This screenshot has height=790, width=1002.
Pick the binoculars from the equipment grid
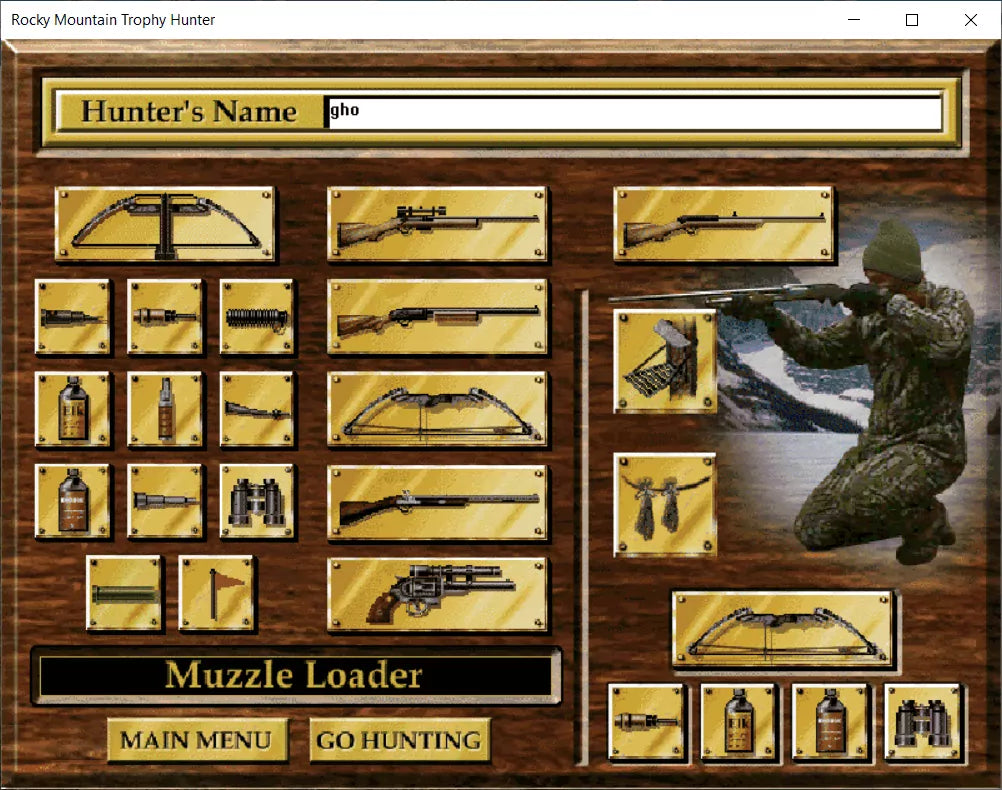(x=257, y=500)
